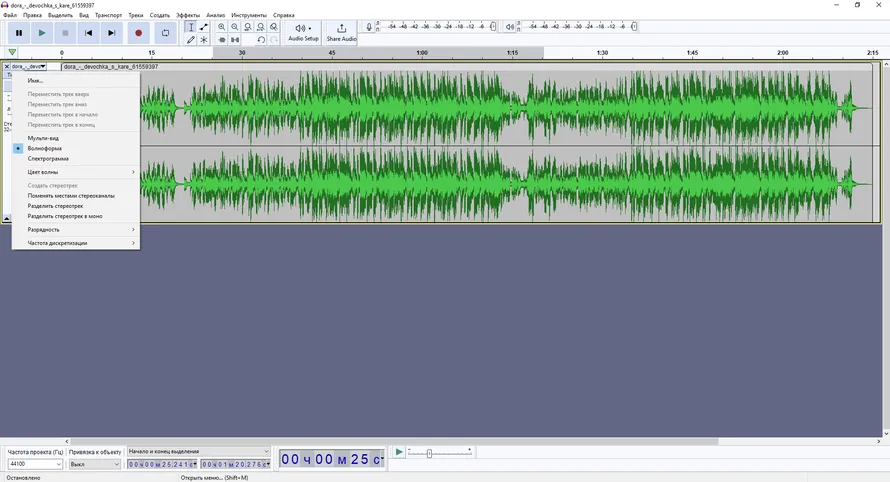This screenshot has width=890, height=482.
Task: Open the Транспорт menu
Action: (x=108, y=15)
